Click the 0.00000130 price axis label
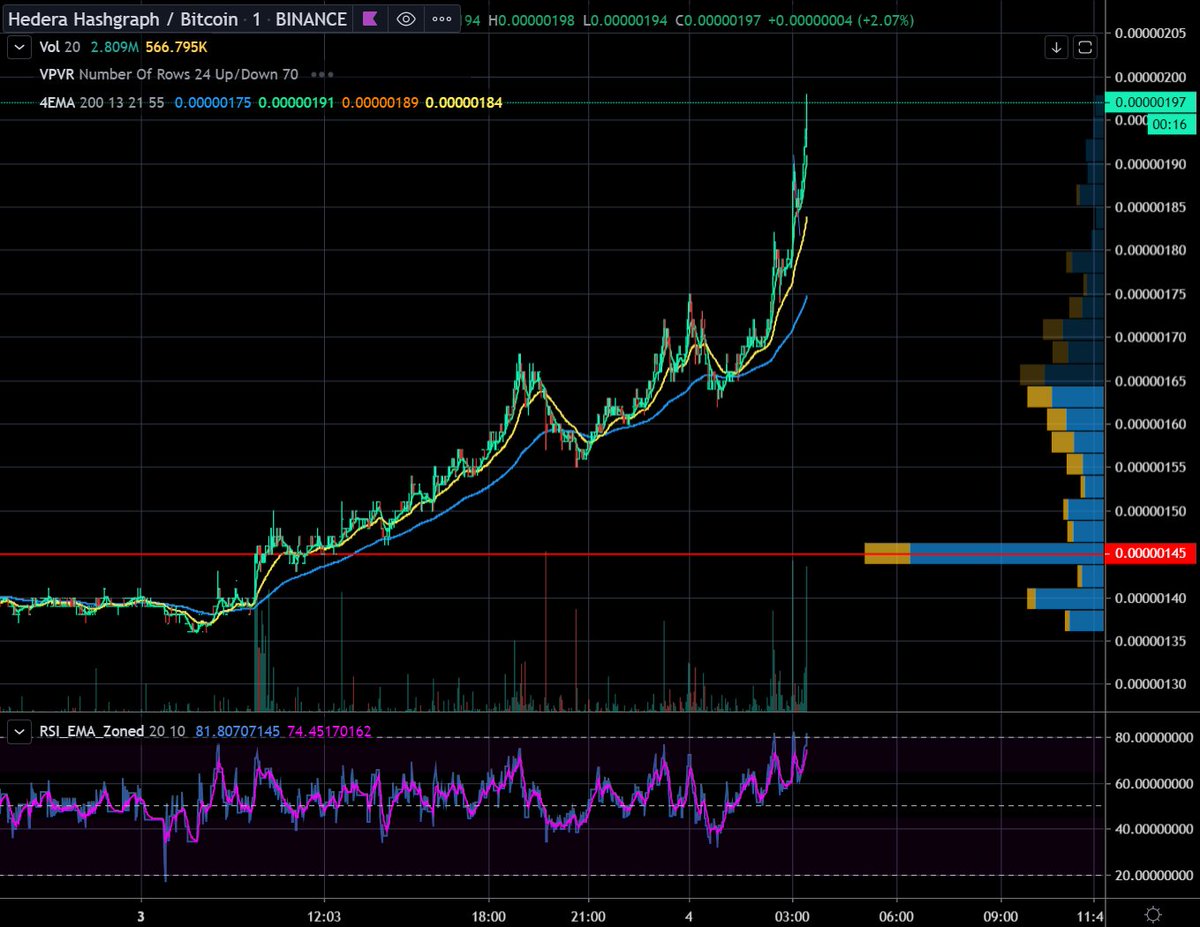Viewport: 1200px width, 927px height. (x=1150, y=684)
